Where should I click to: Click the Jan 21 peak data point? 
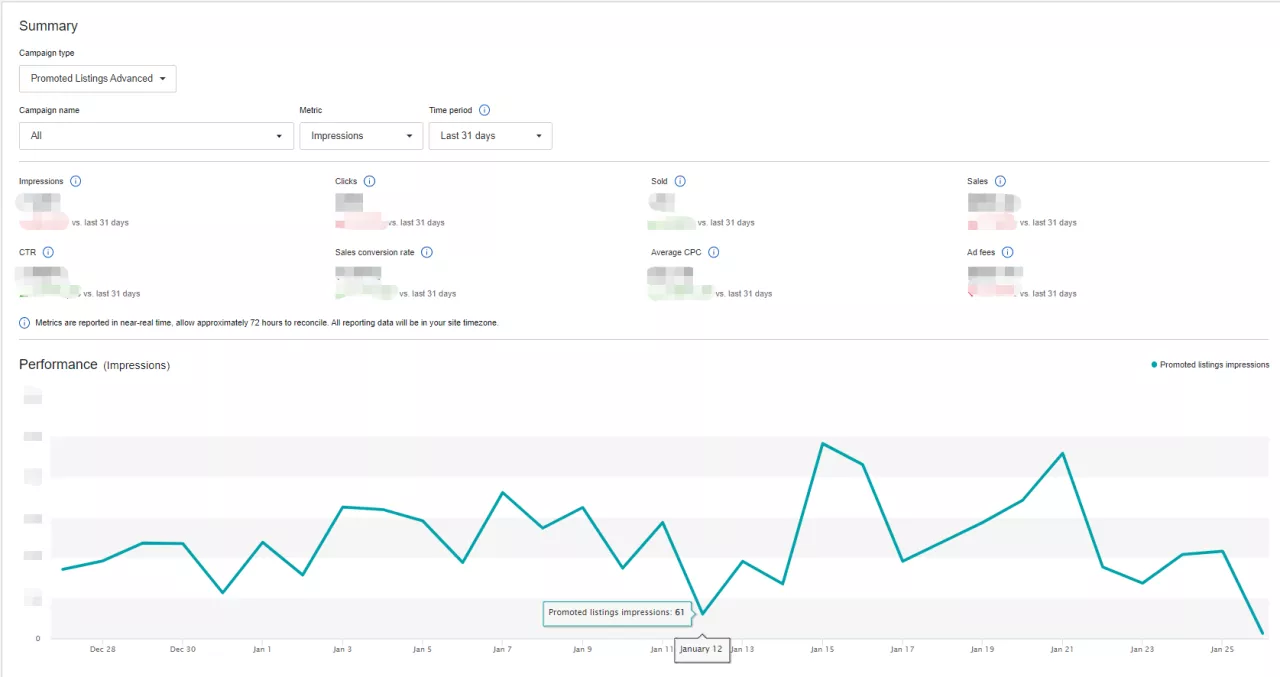click(1062, 453)
